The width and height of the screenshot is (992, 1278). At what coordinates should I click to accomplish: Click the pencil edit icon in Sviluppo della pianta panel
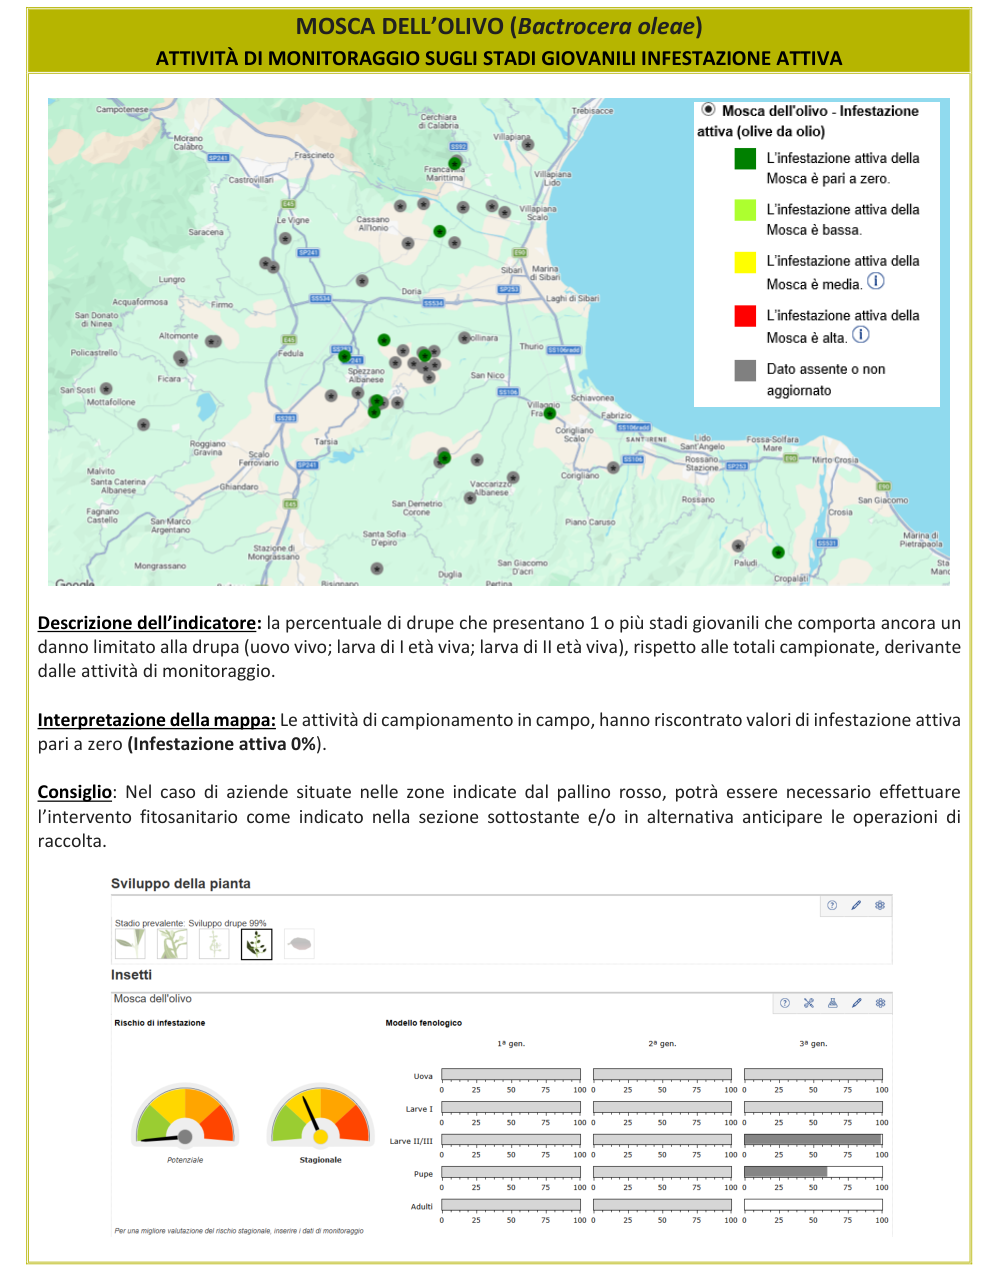point(856,905)
